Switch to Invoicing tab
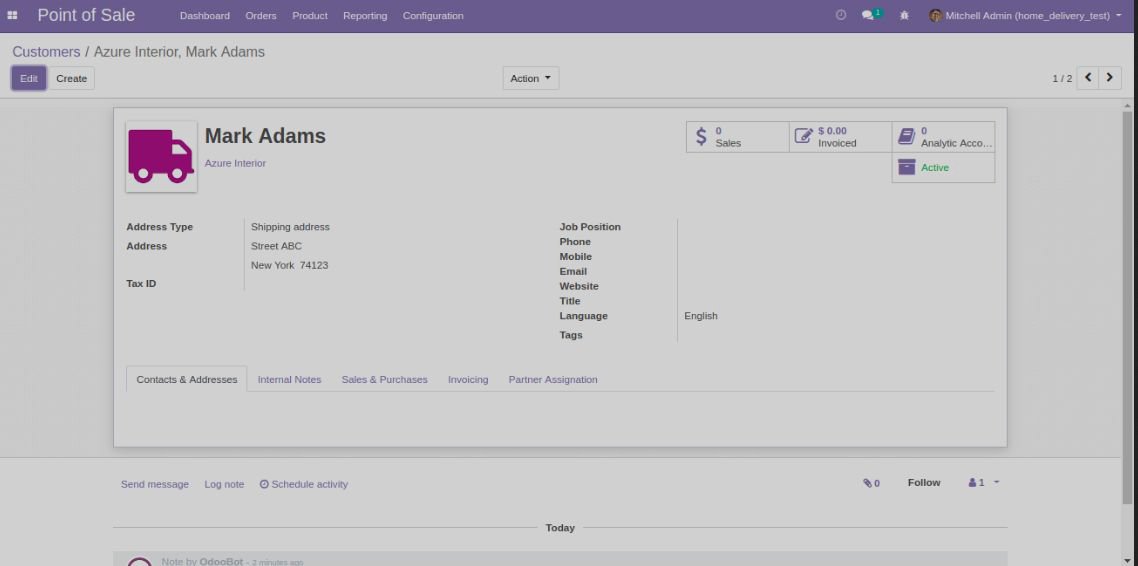 click(x=468, y=379)
